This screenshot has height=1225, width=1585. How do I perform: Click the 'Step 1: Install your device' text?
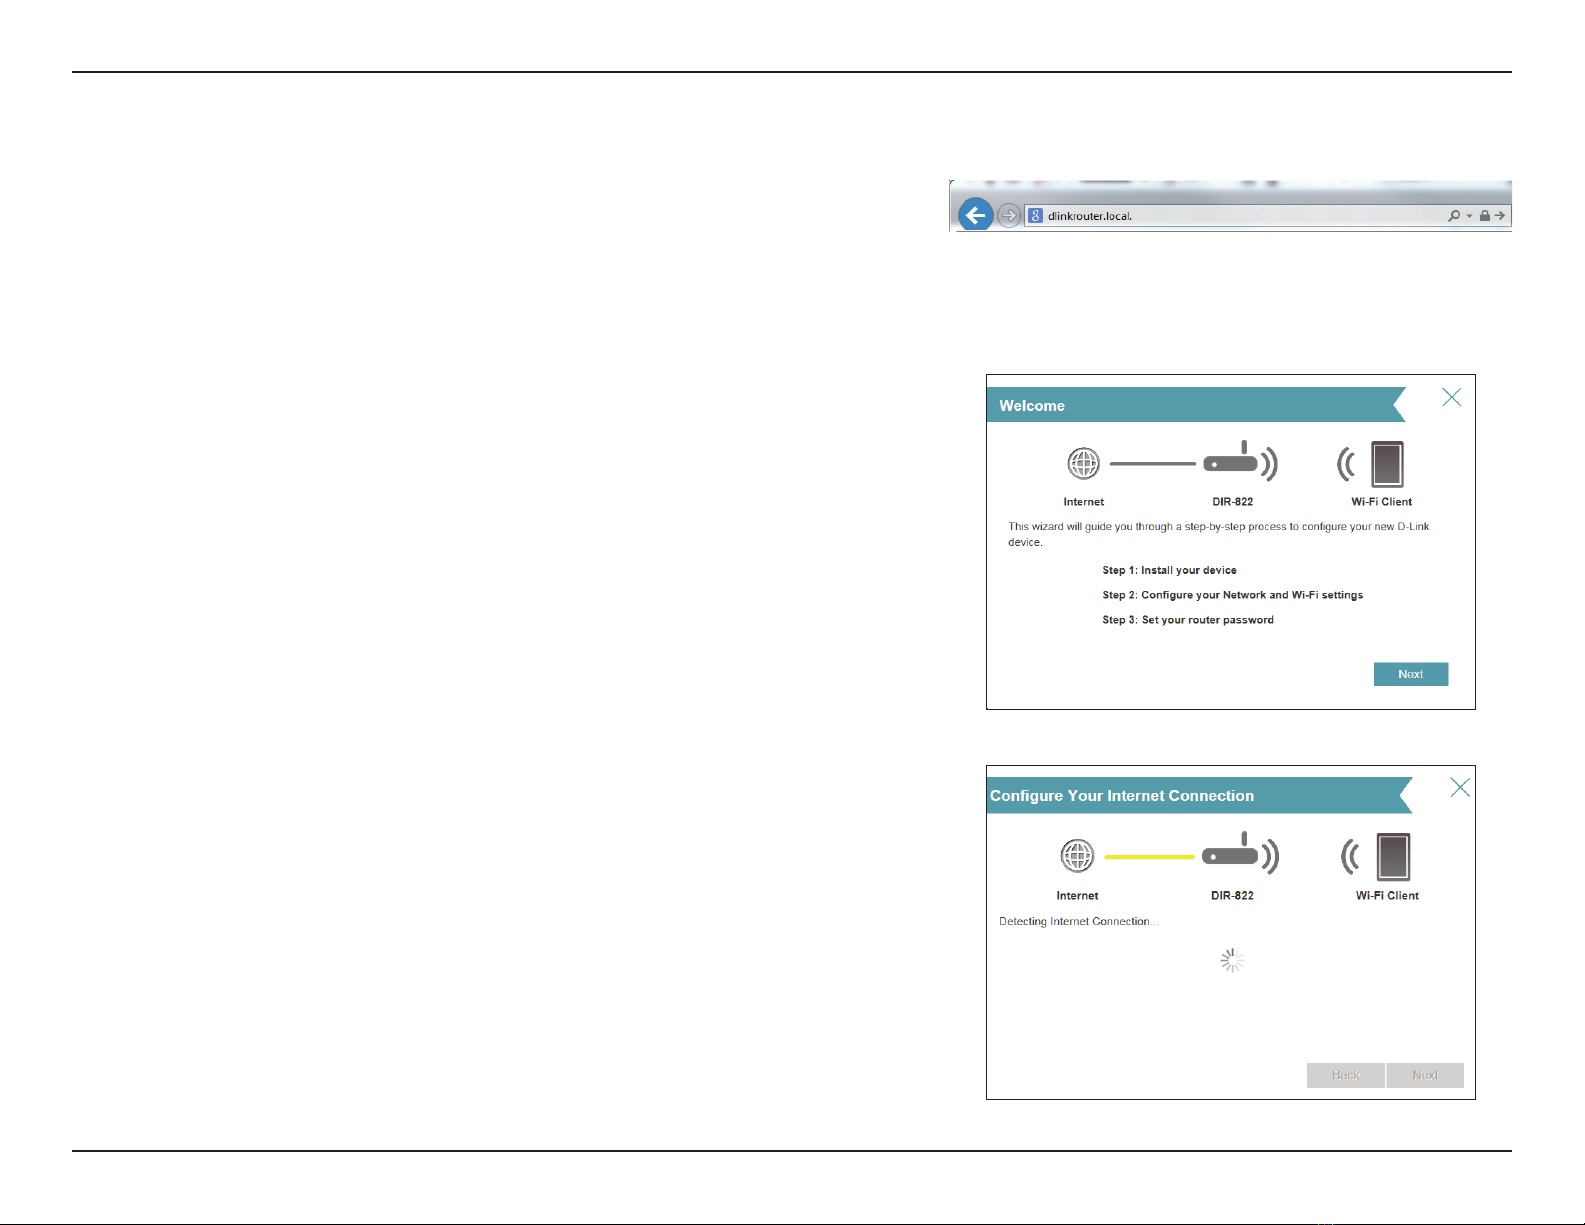coord(1169,570)
